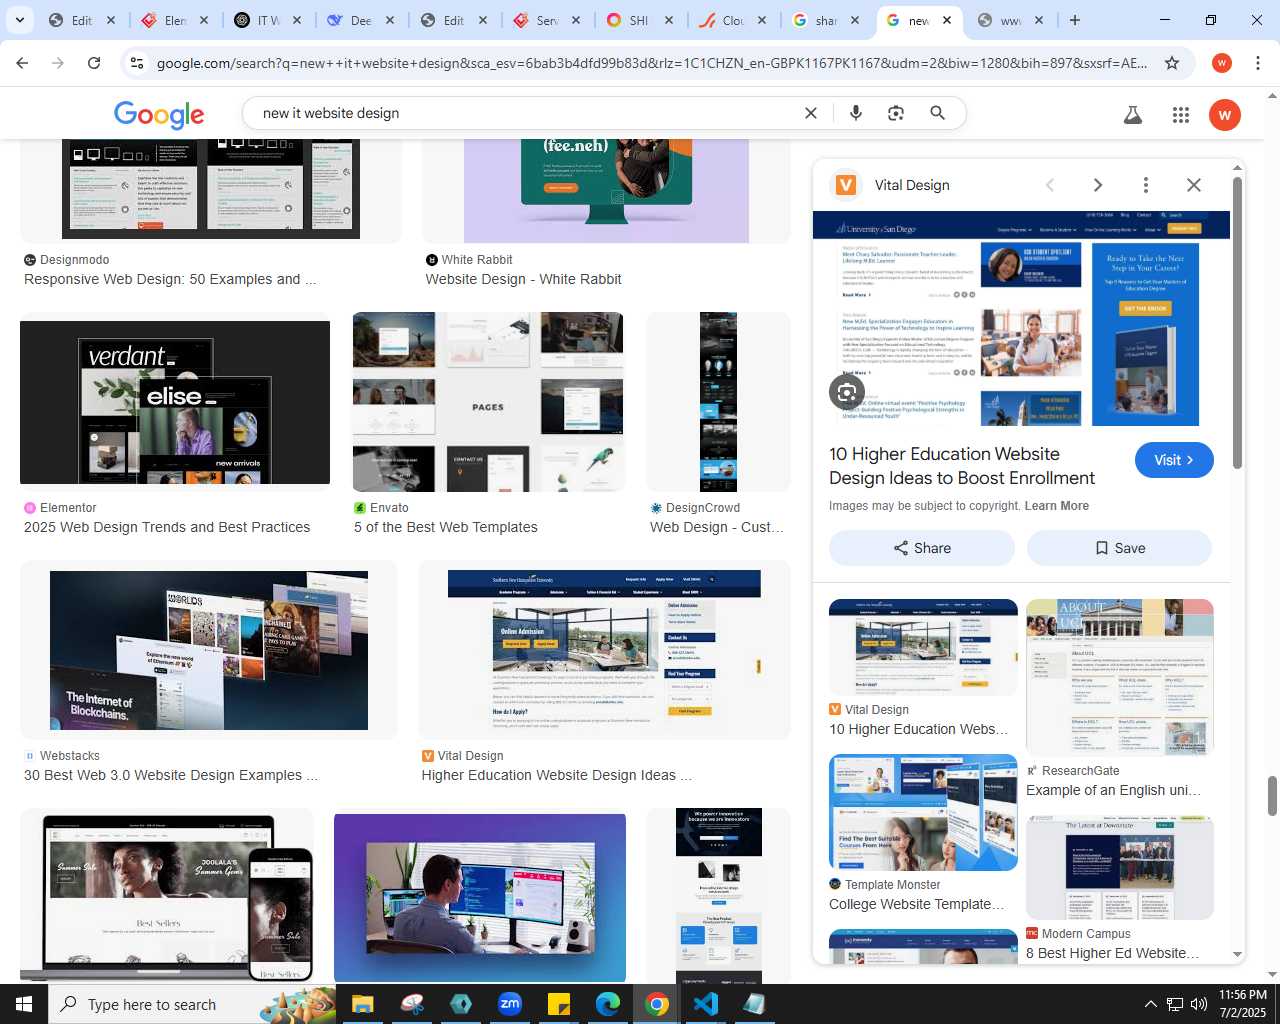Viewport: 1280px width, 1024px height.
Task: Click the preview panel vertical scrollbar
Action: click(x=1237, y=323)
